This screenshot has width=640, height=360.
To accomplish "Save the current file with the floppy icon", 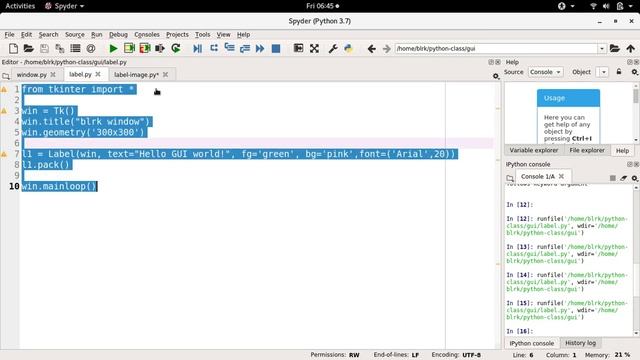I will 44,49.
